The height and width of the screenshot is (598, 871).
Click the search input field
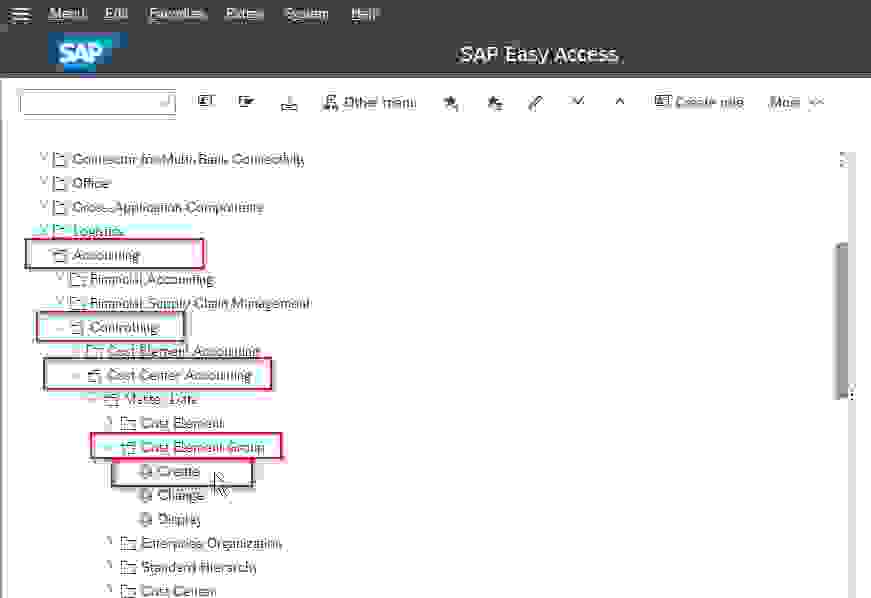(x=97, y=101)
